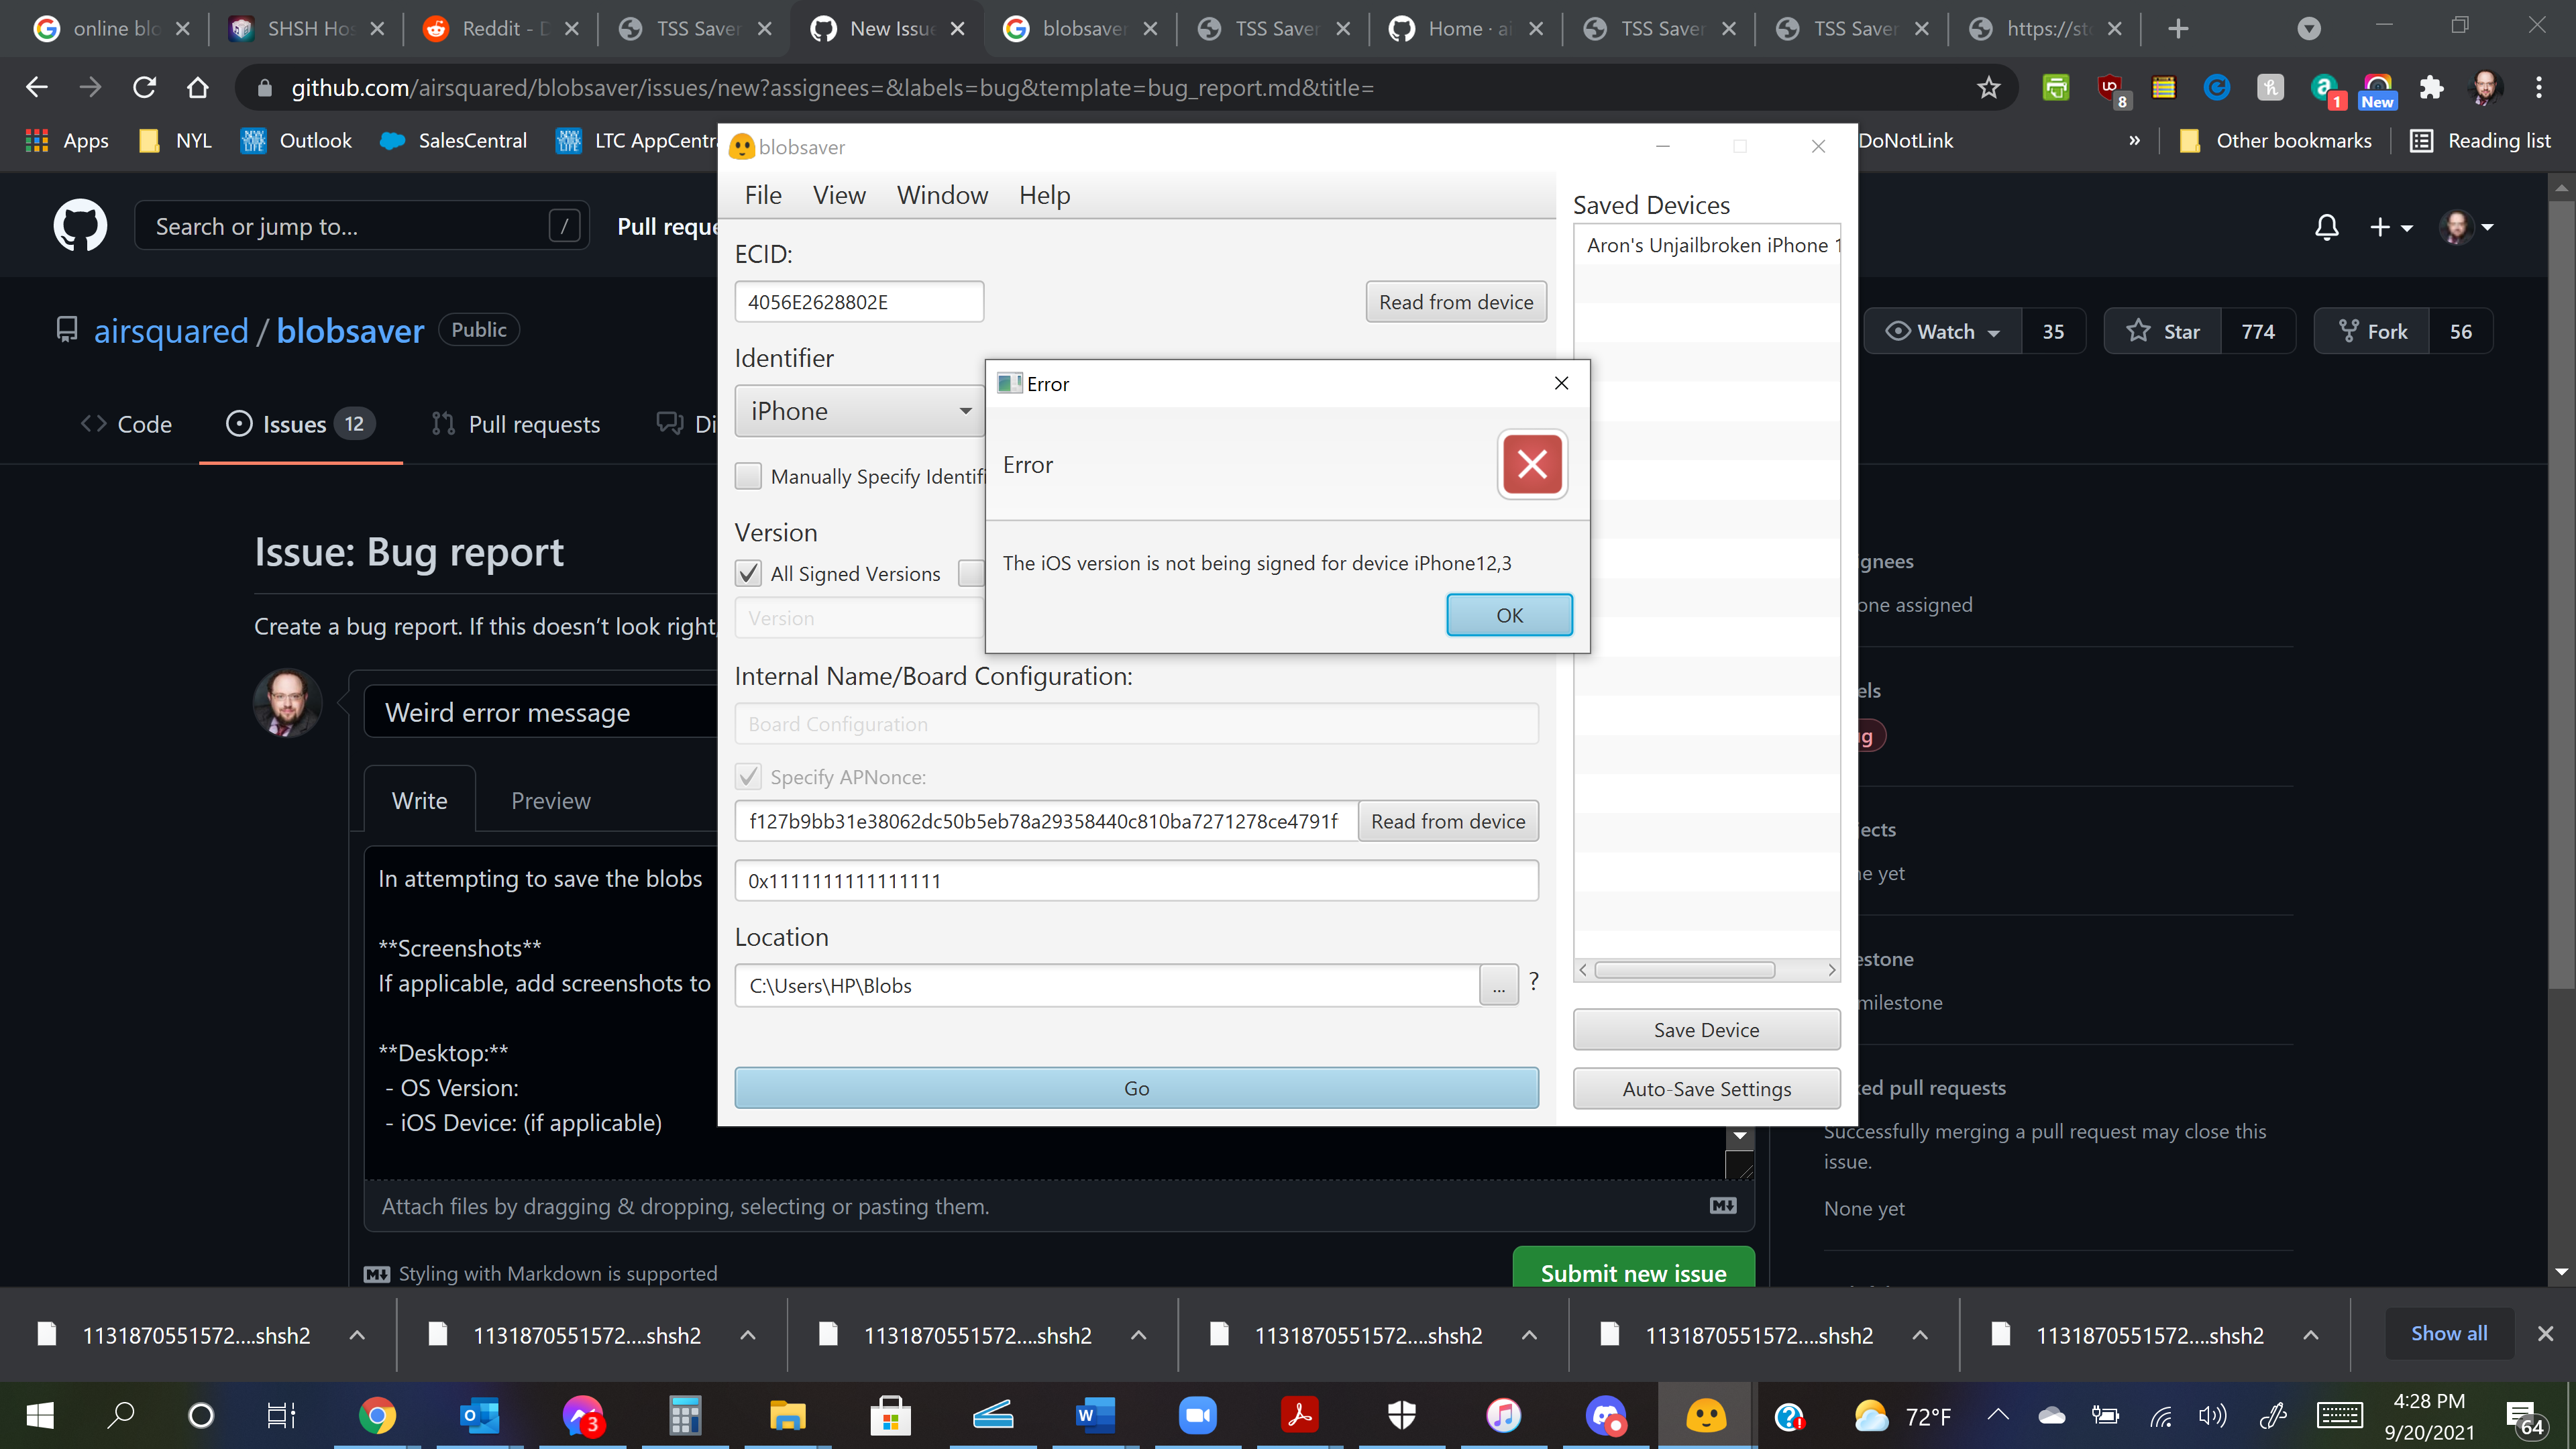Uncheck All Signed Versions
The image size is (2576, 1449).
point(748,573)
